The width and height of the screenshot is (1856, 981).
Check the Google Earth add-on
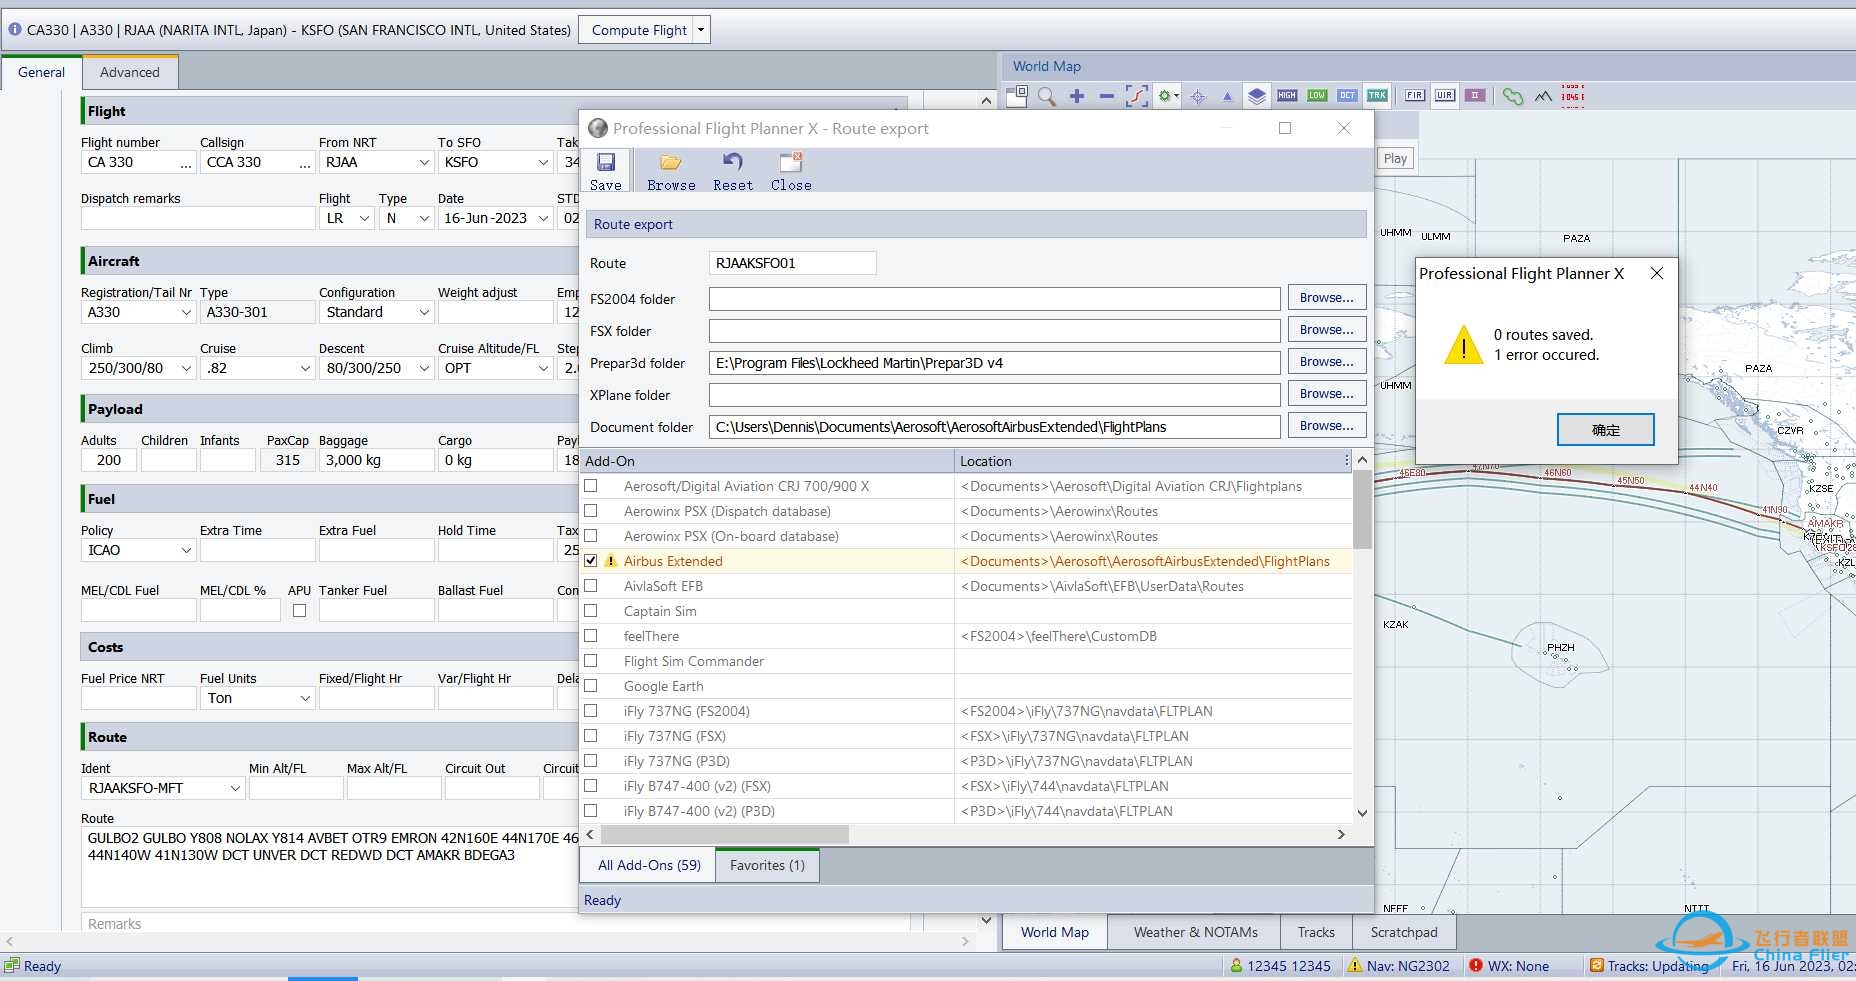coord(591,686)
